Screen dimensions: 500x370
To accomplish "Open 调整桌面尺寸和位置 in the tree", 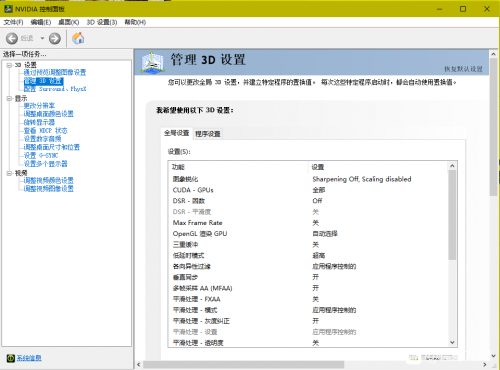I will click(x=52, y=147).
